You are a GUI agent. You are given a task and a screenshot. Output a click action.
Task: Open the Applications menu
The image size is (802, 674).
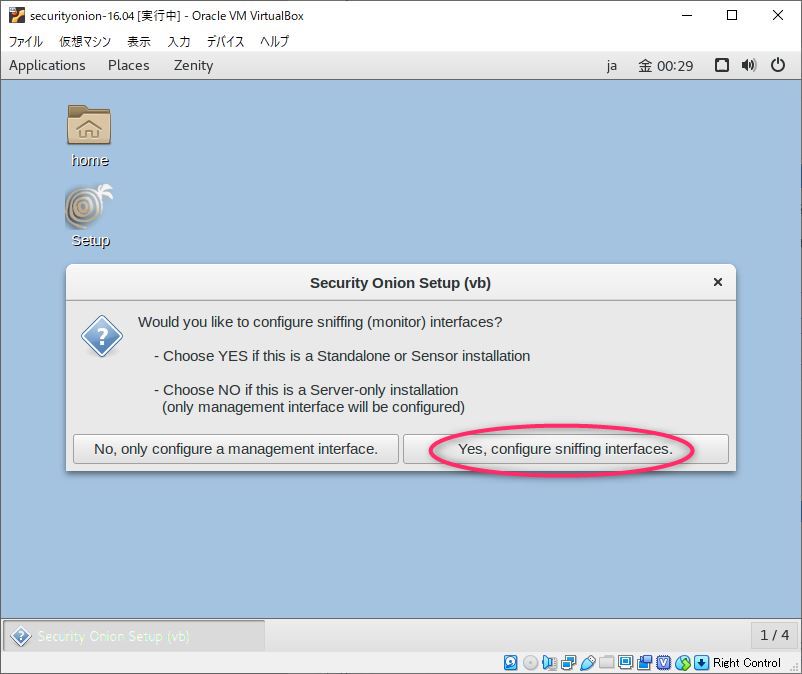47,65
